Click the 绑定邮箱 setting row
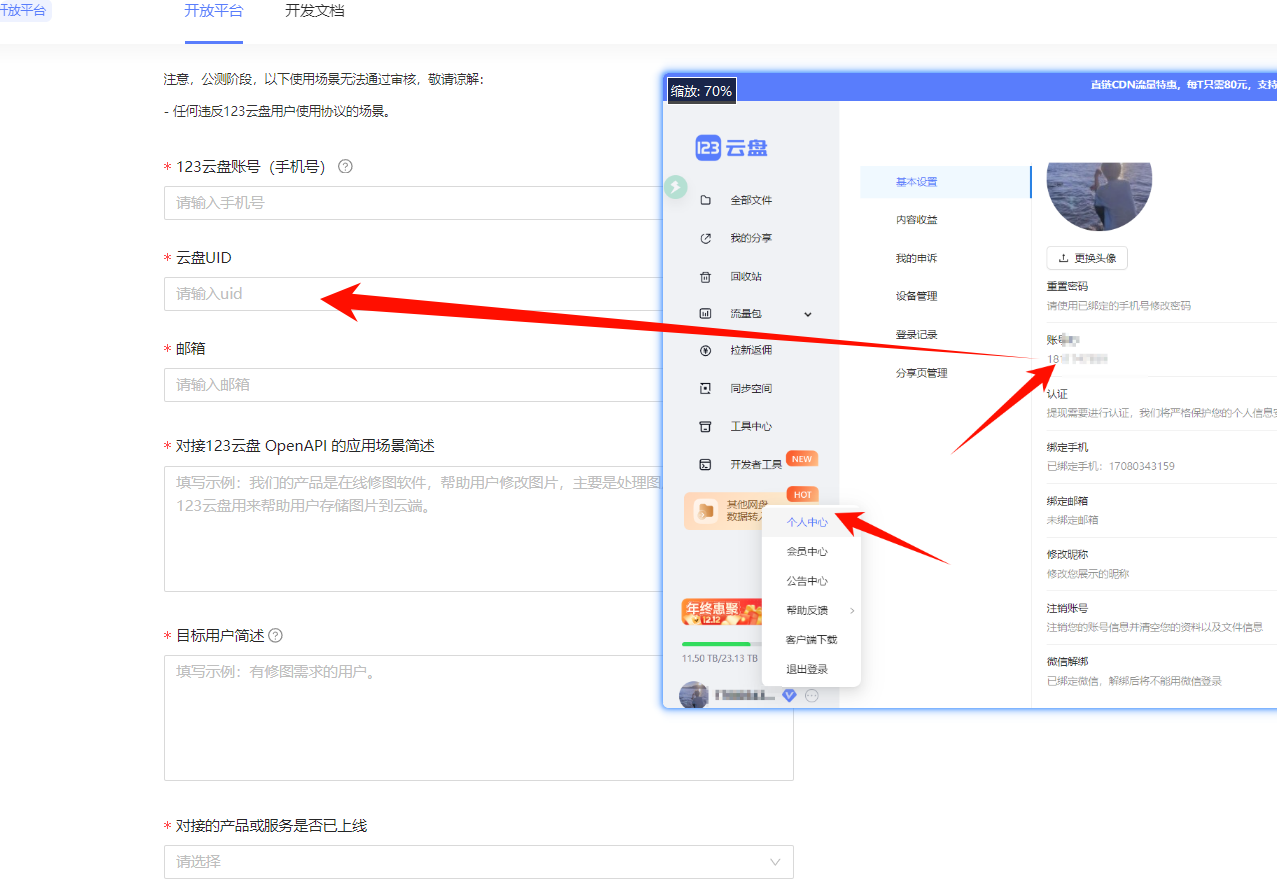Image resolution: width=1277 pixels, height=883 pixels. point(1161,510)
